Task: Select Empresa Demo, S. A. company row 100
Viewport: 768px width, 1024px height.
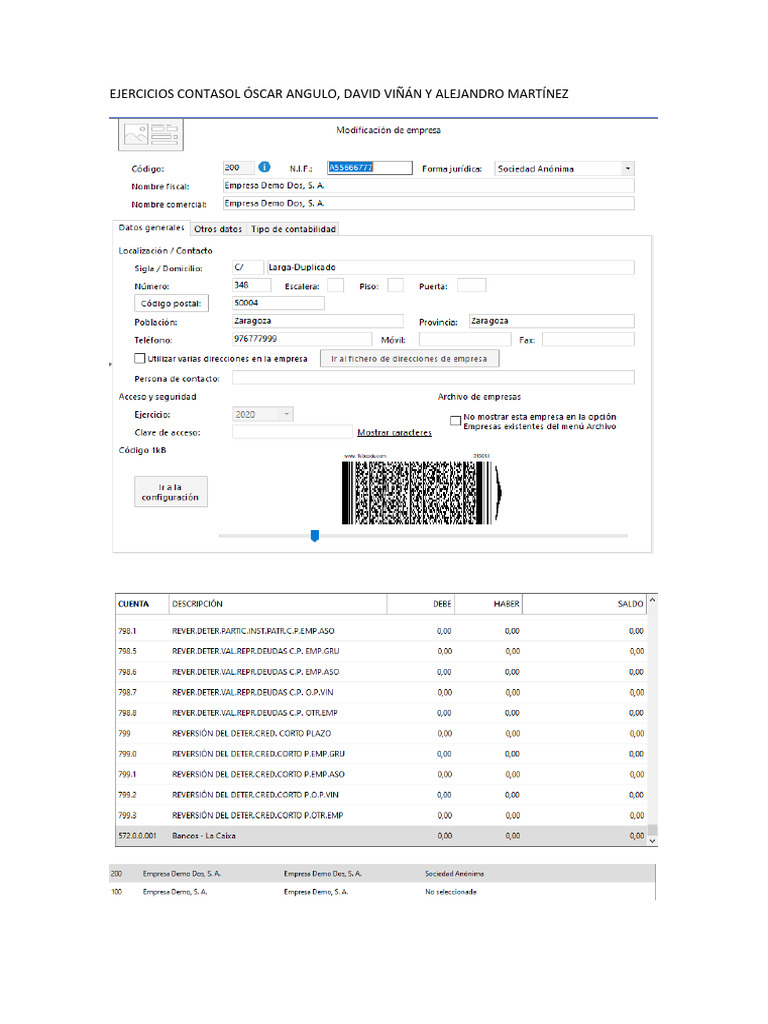Action: pos(380,890)
